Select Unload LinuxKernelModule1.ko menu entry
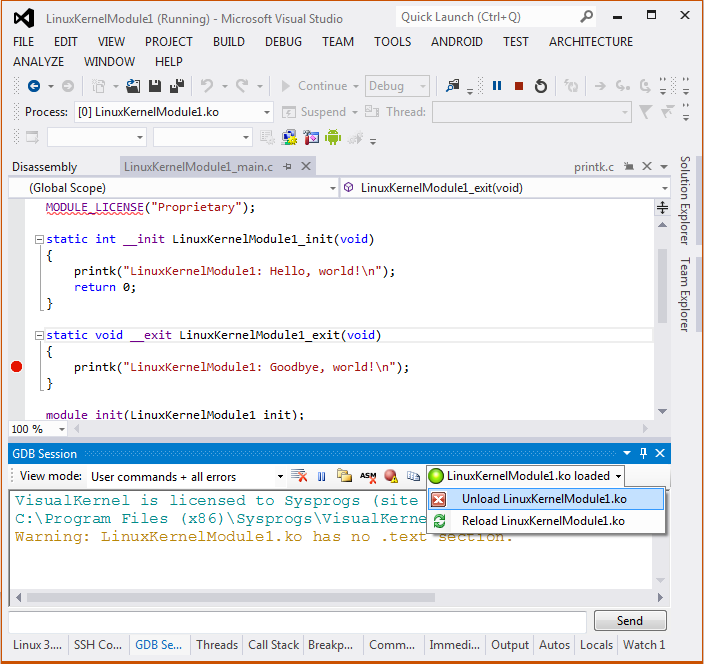 click(x=544, y=499)
